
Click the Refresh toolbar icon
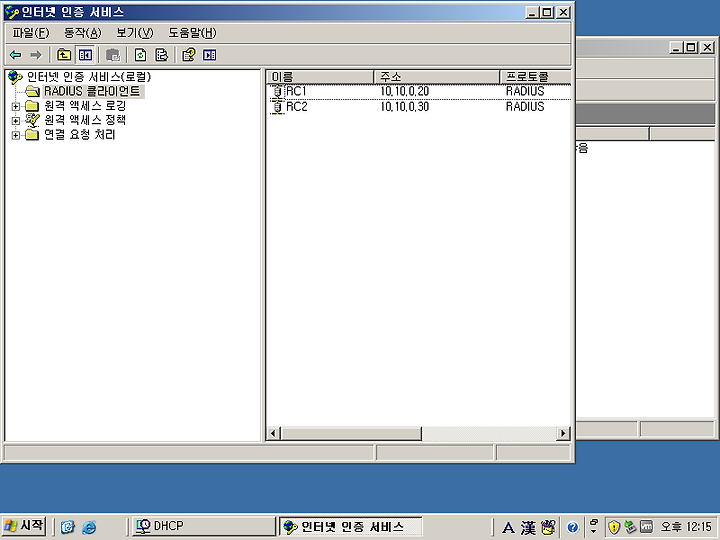pos(141,55)
